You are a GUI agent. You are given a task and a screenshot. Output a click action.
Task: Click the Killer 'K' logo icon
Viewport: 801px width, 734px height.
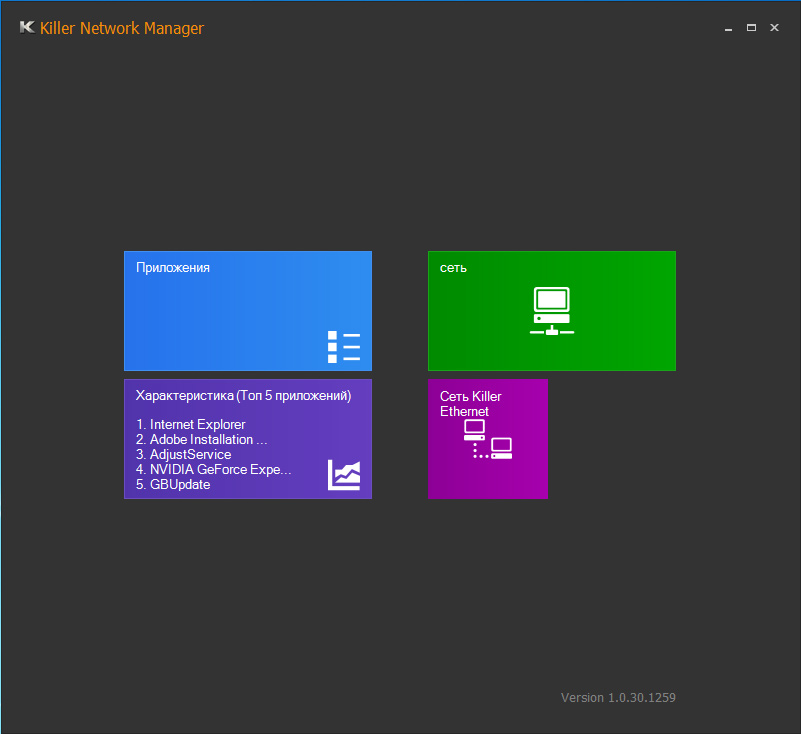pyautogui.click(x=27, y=27)
